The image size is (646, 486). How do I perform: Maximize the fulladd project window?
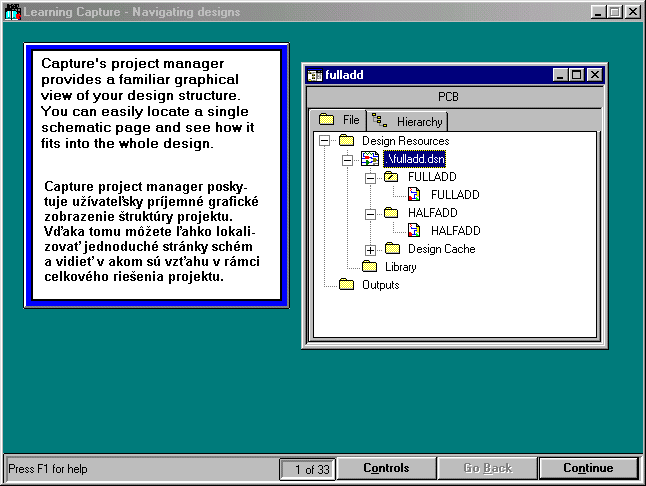578,75
